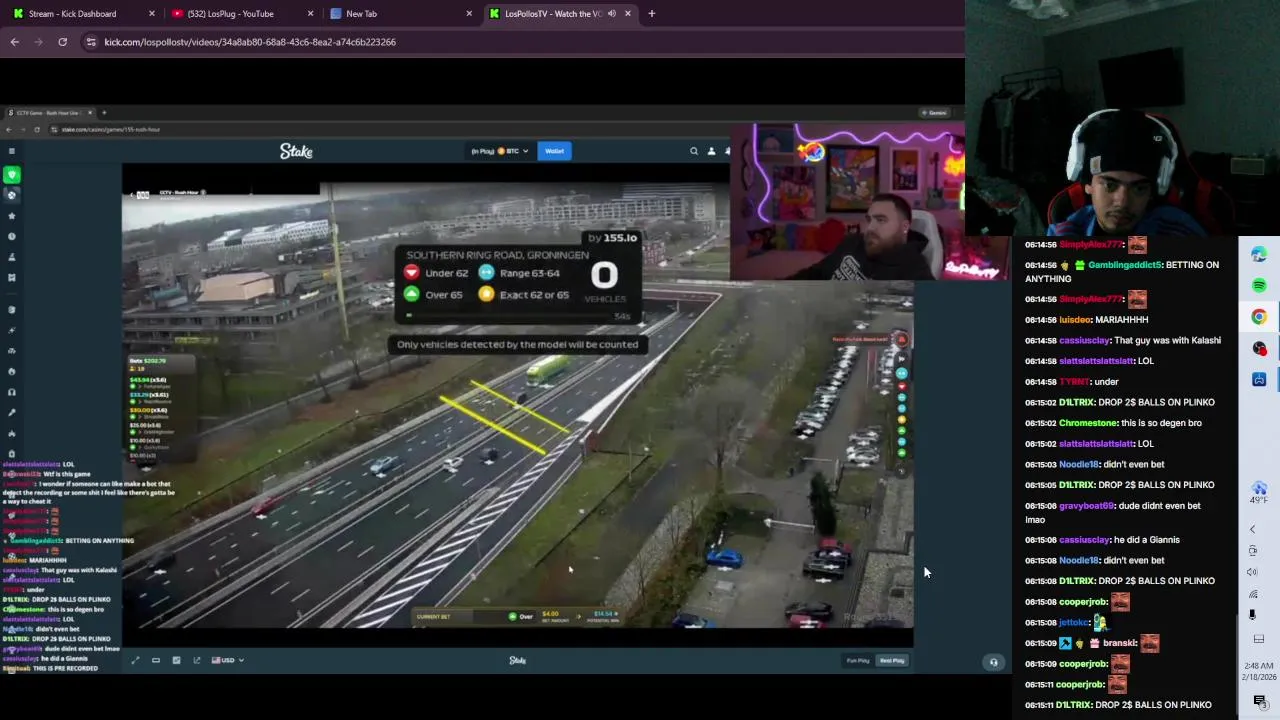Toggle Fun Play mode
This screenshot has height=720, width=1280.
(x=858, y=661)
